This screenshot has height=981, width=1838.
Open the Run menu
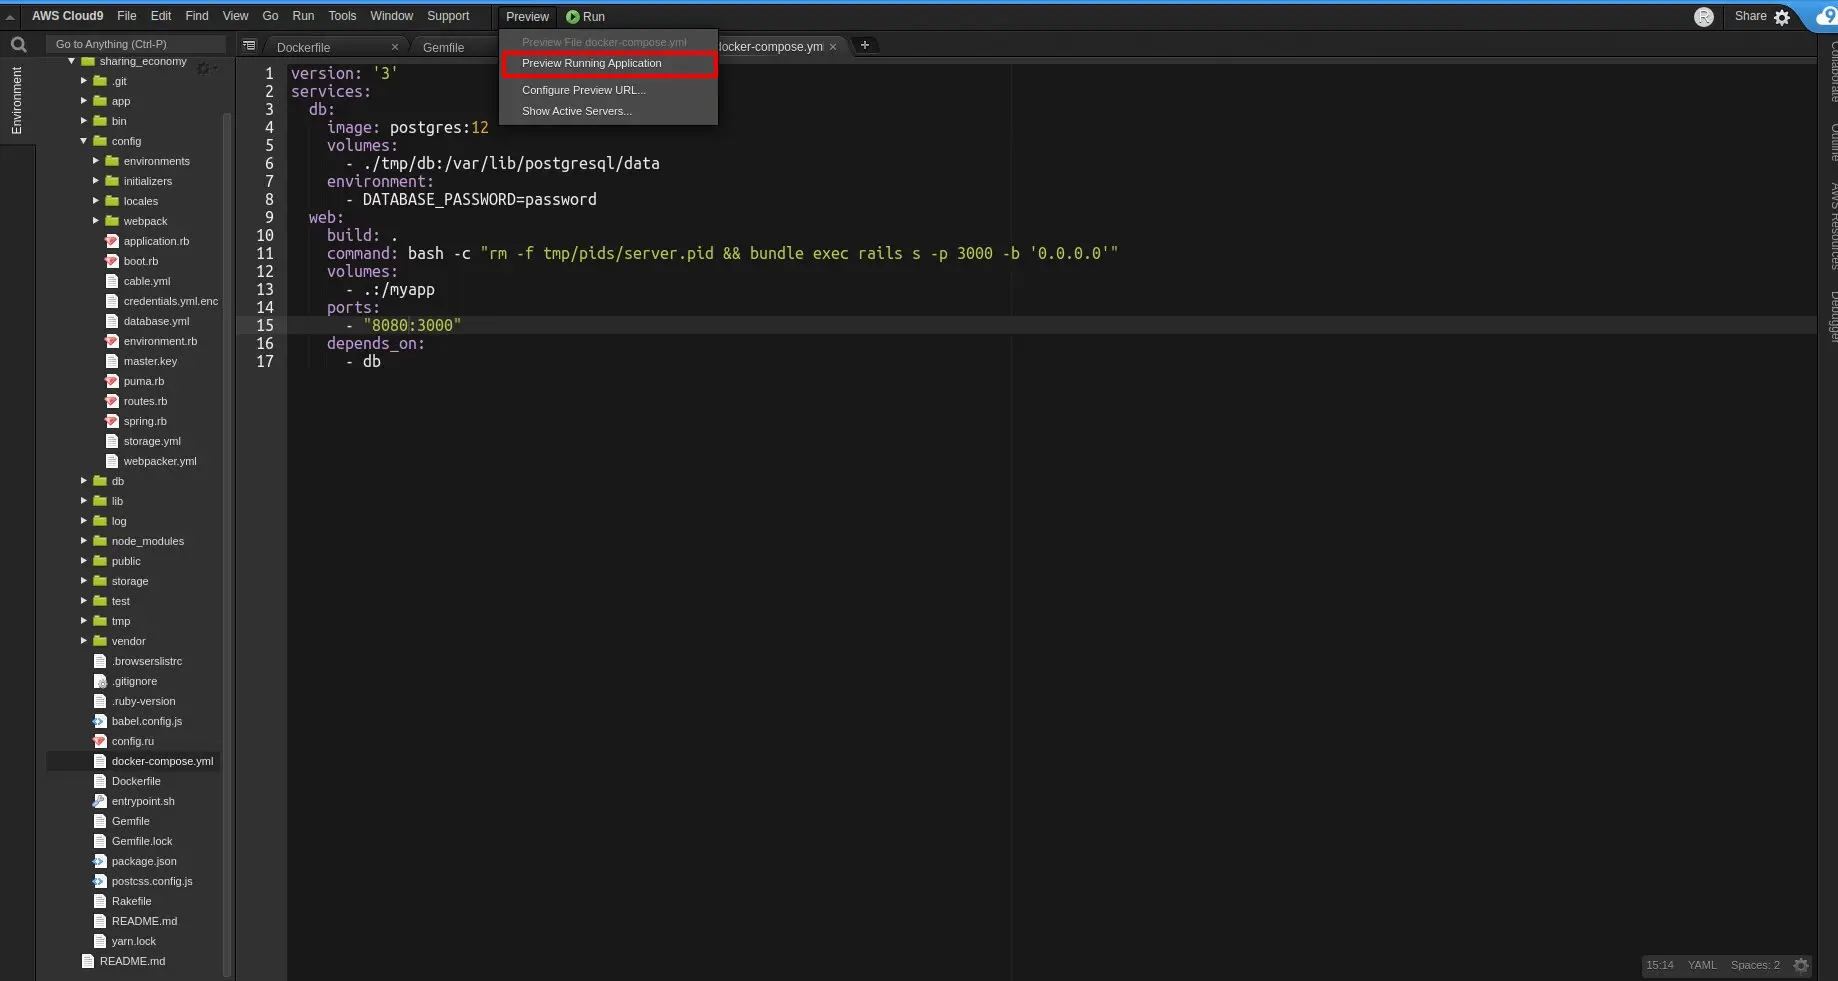[x=303, y=16]
